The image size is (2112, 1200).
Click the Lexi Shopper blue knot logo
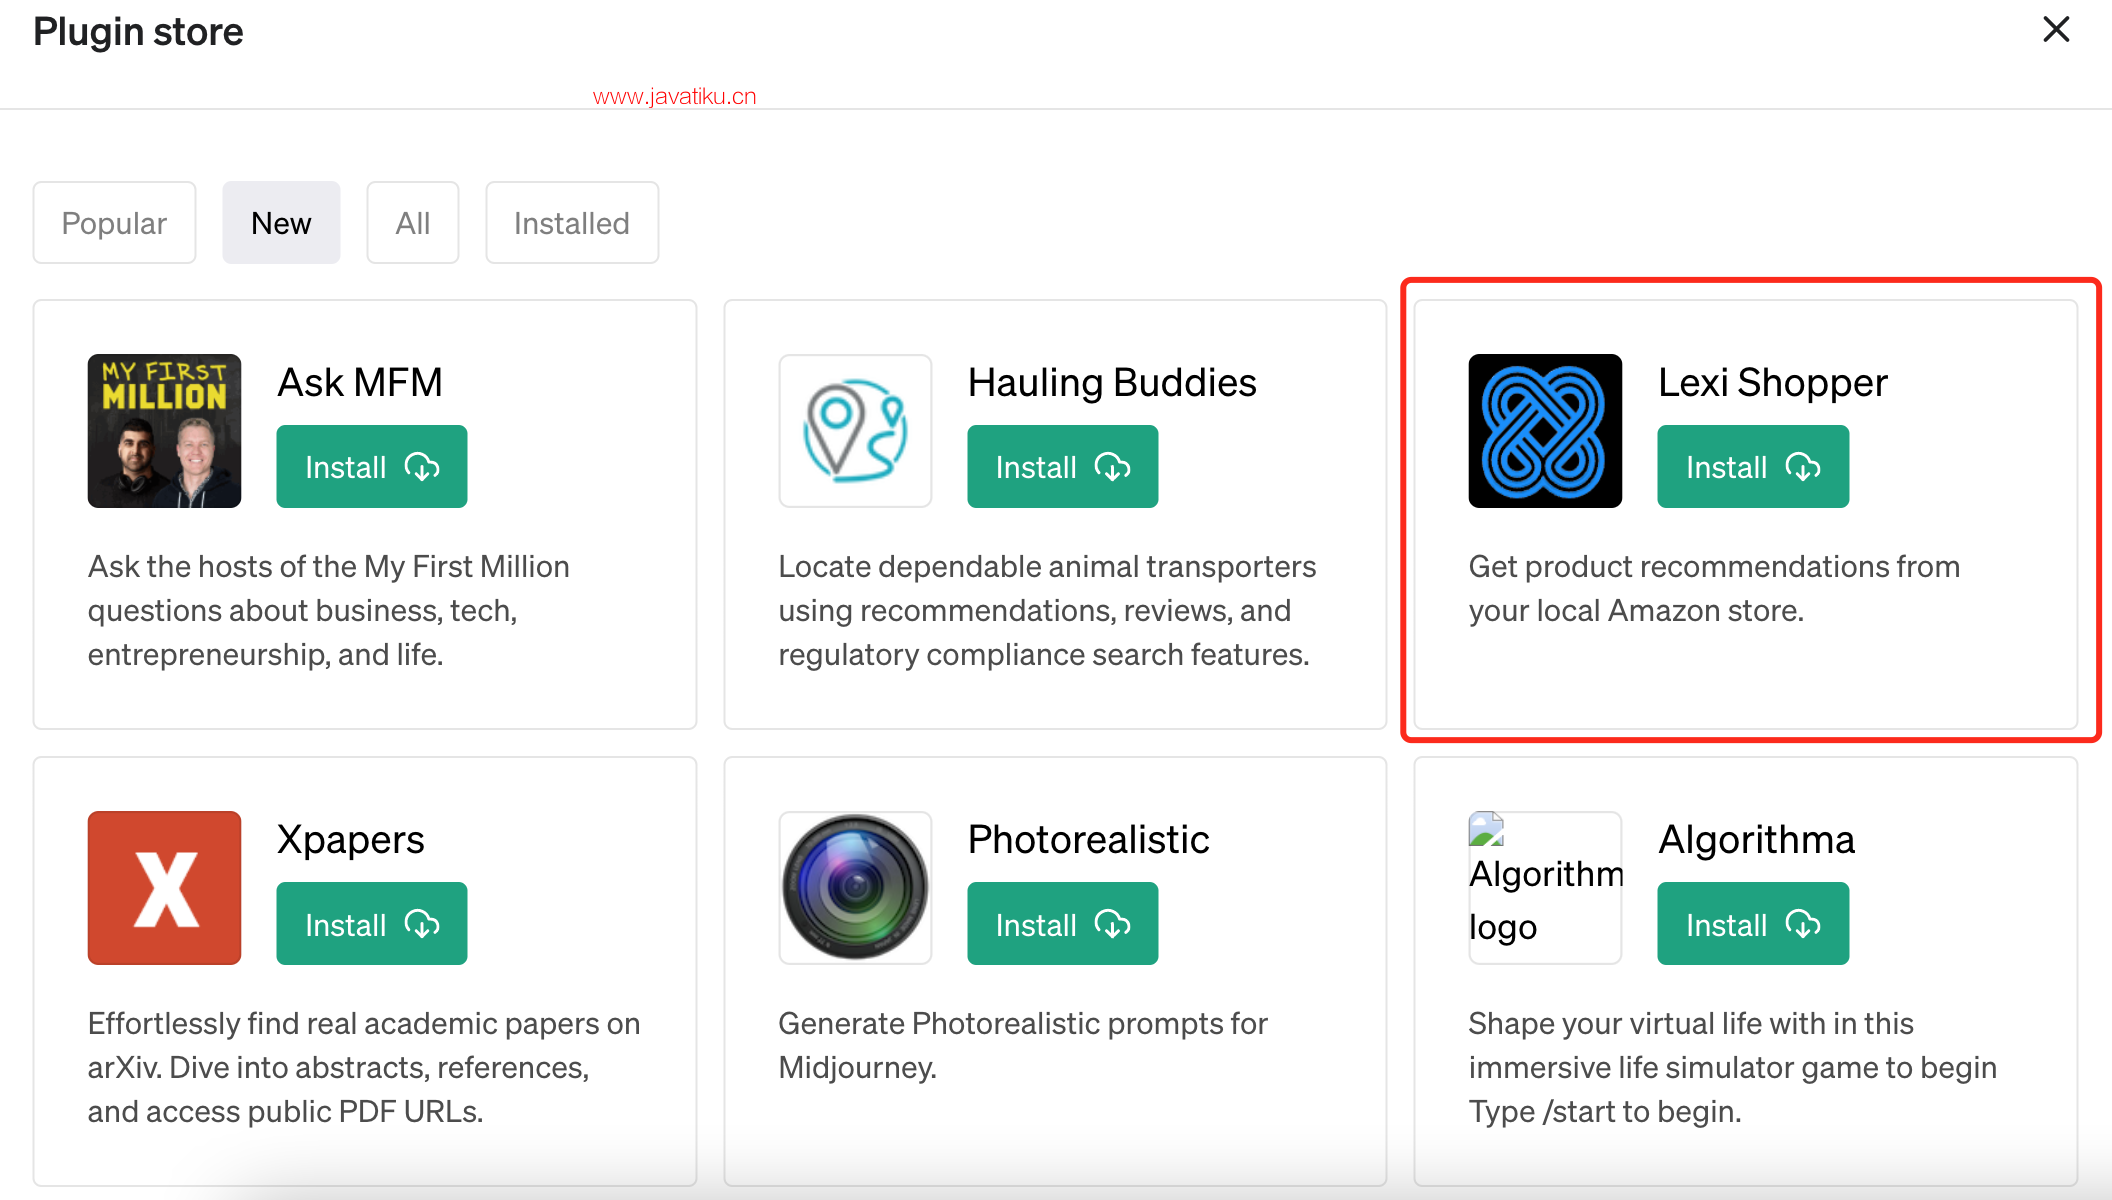[x=1545, y=431]
